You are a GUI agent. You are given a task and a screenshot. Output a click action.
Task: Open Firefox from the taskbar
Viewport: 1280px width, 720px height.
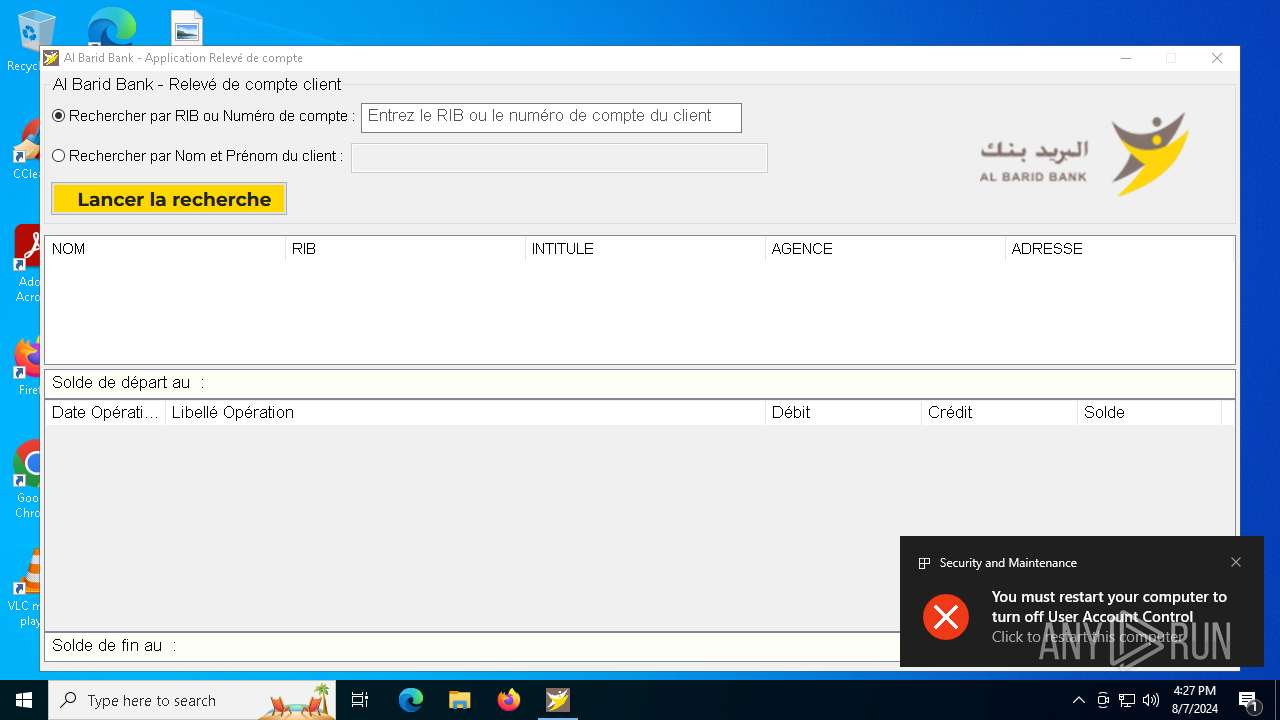(x=509, y=700)
